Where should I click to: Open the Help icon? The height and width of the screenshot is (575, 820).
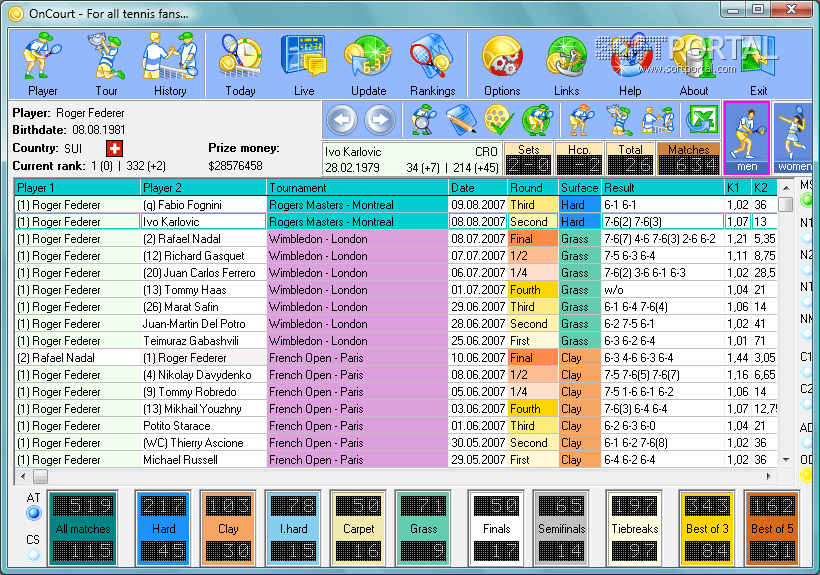click(630, 64)
